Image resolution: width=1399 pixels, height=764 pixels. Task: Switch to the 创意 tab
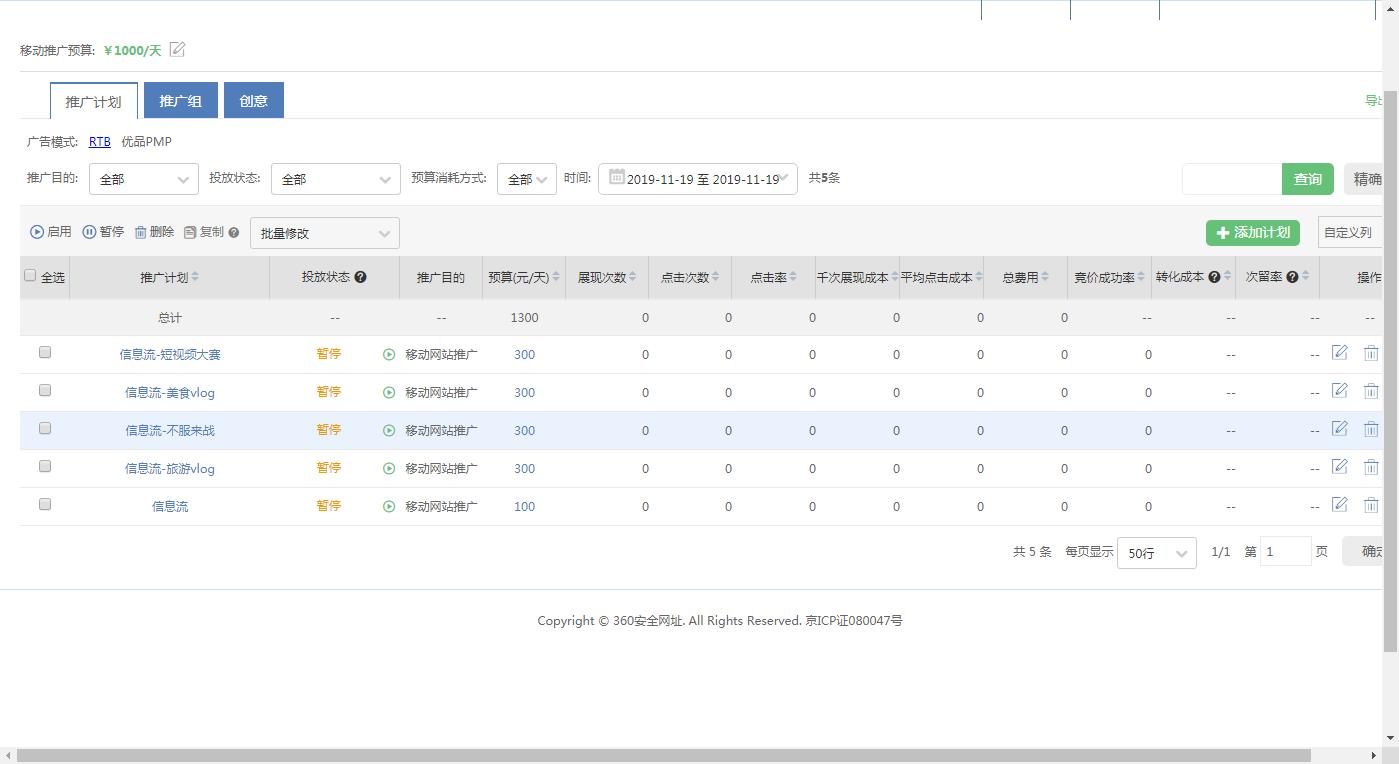pos(253,101)
